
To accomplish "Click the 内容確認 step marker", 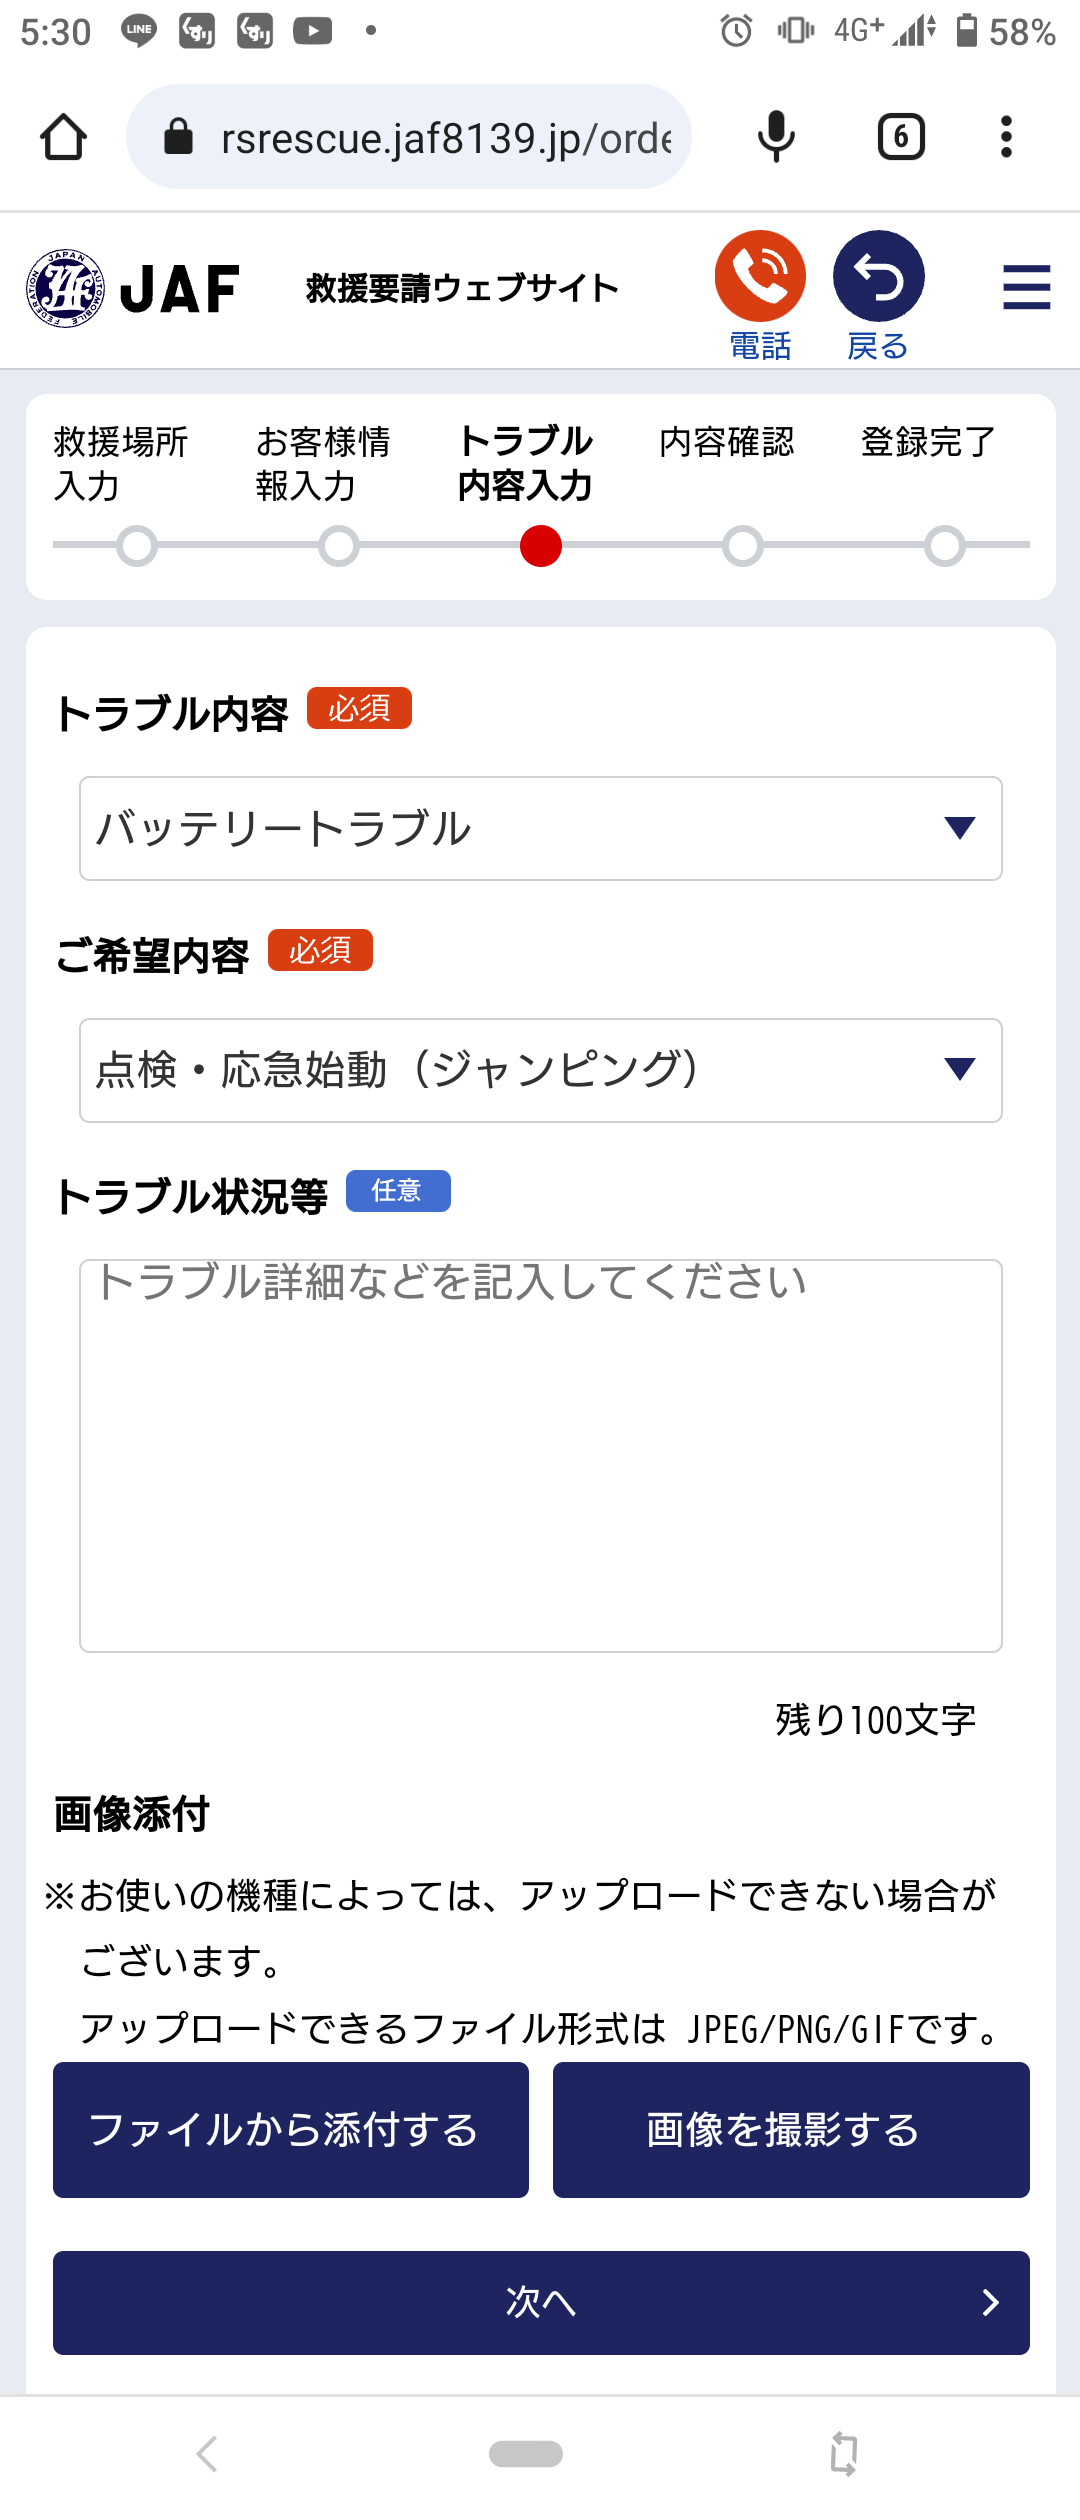I will 742,546.
